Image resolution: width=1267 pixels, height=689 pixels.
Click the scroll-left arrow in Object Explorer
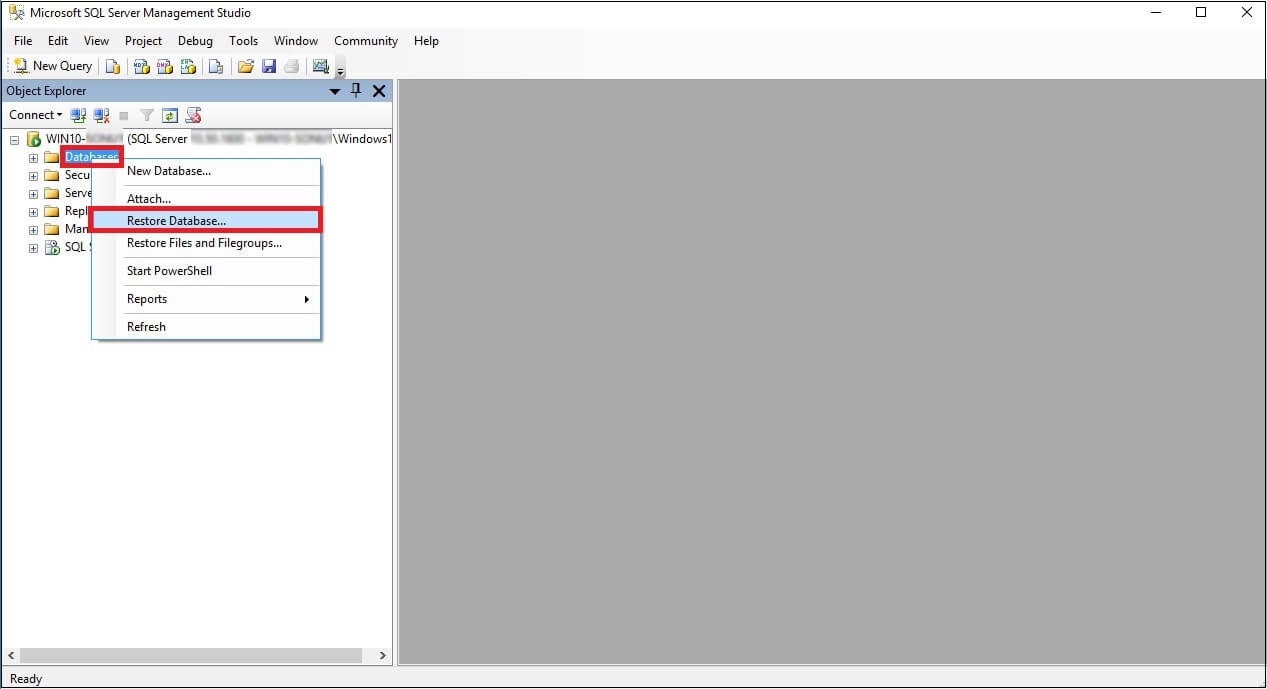[x=10, y=656]
